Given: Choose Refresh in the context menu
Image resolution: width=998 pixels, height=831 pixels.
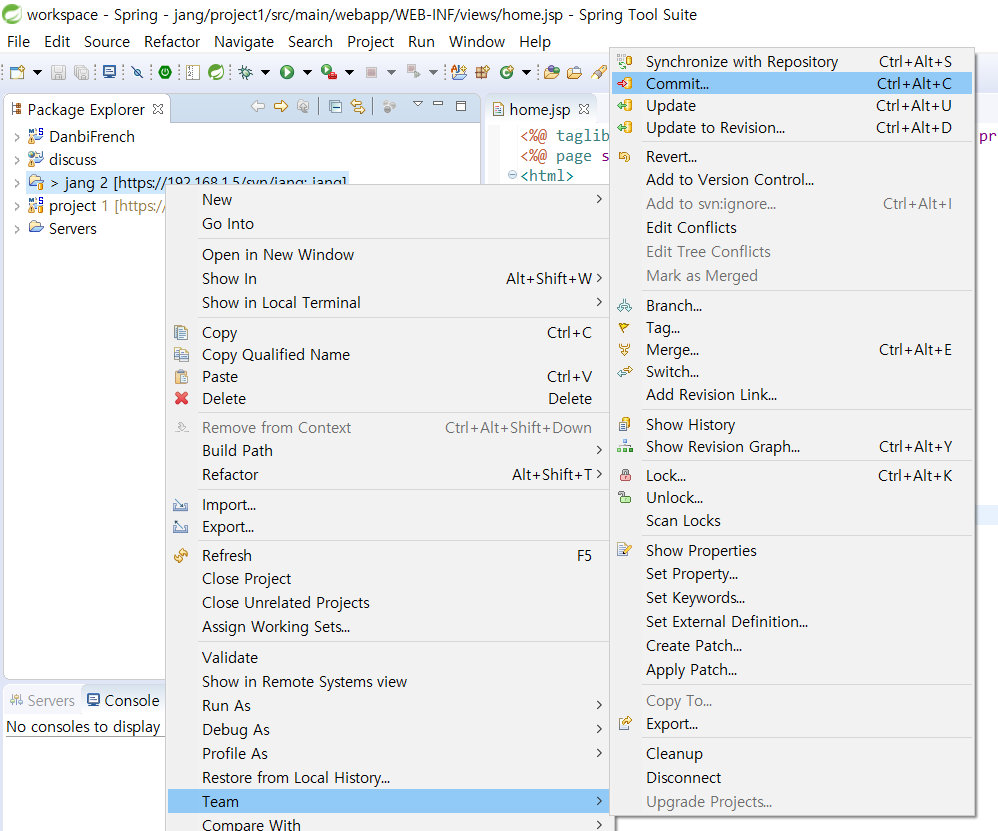Looking at the screenshot, I should 388,555.
